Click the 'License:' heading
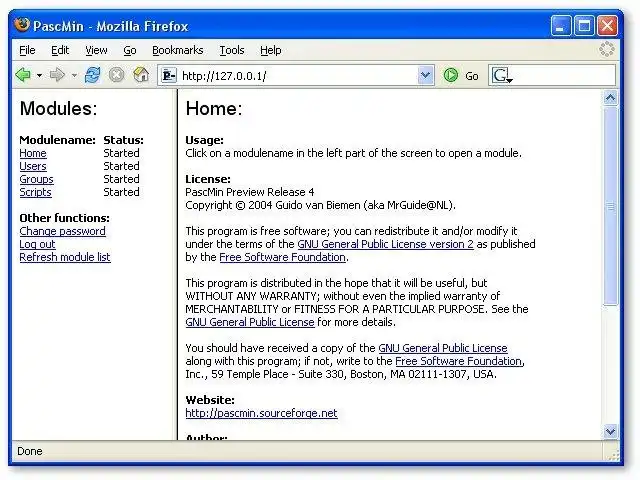Screen dimensions: 640x480 coord(208,179)
